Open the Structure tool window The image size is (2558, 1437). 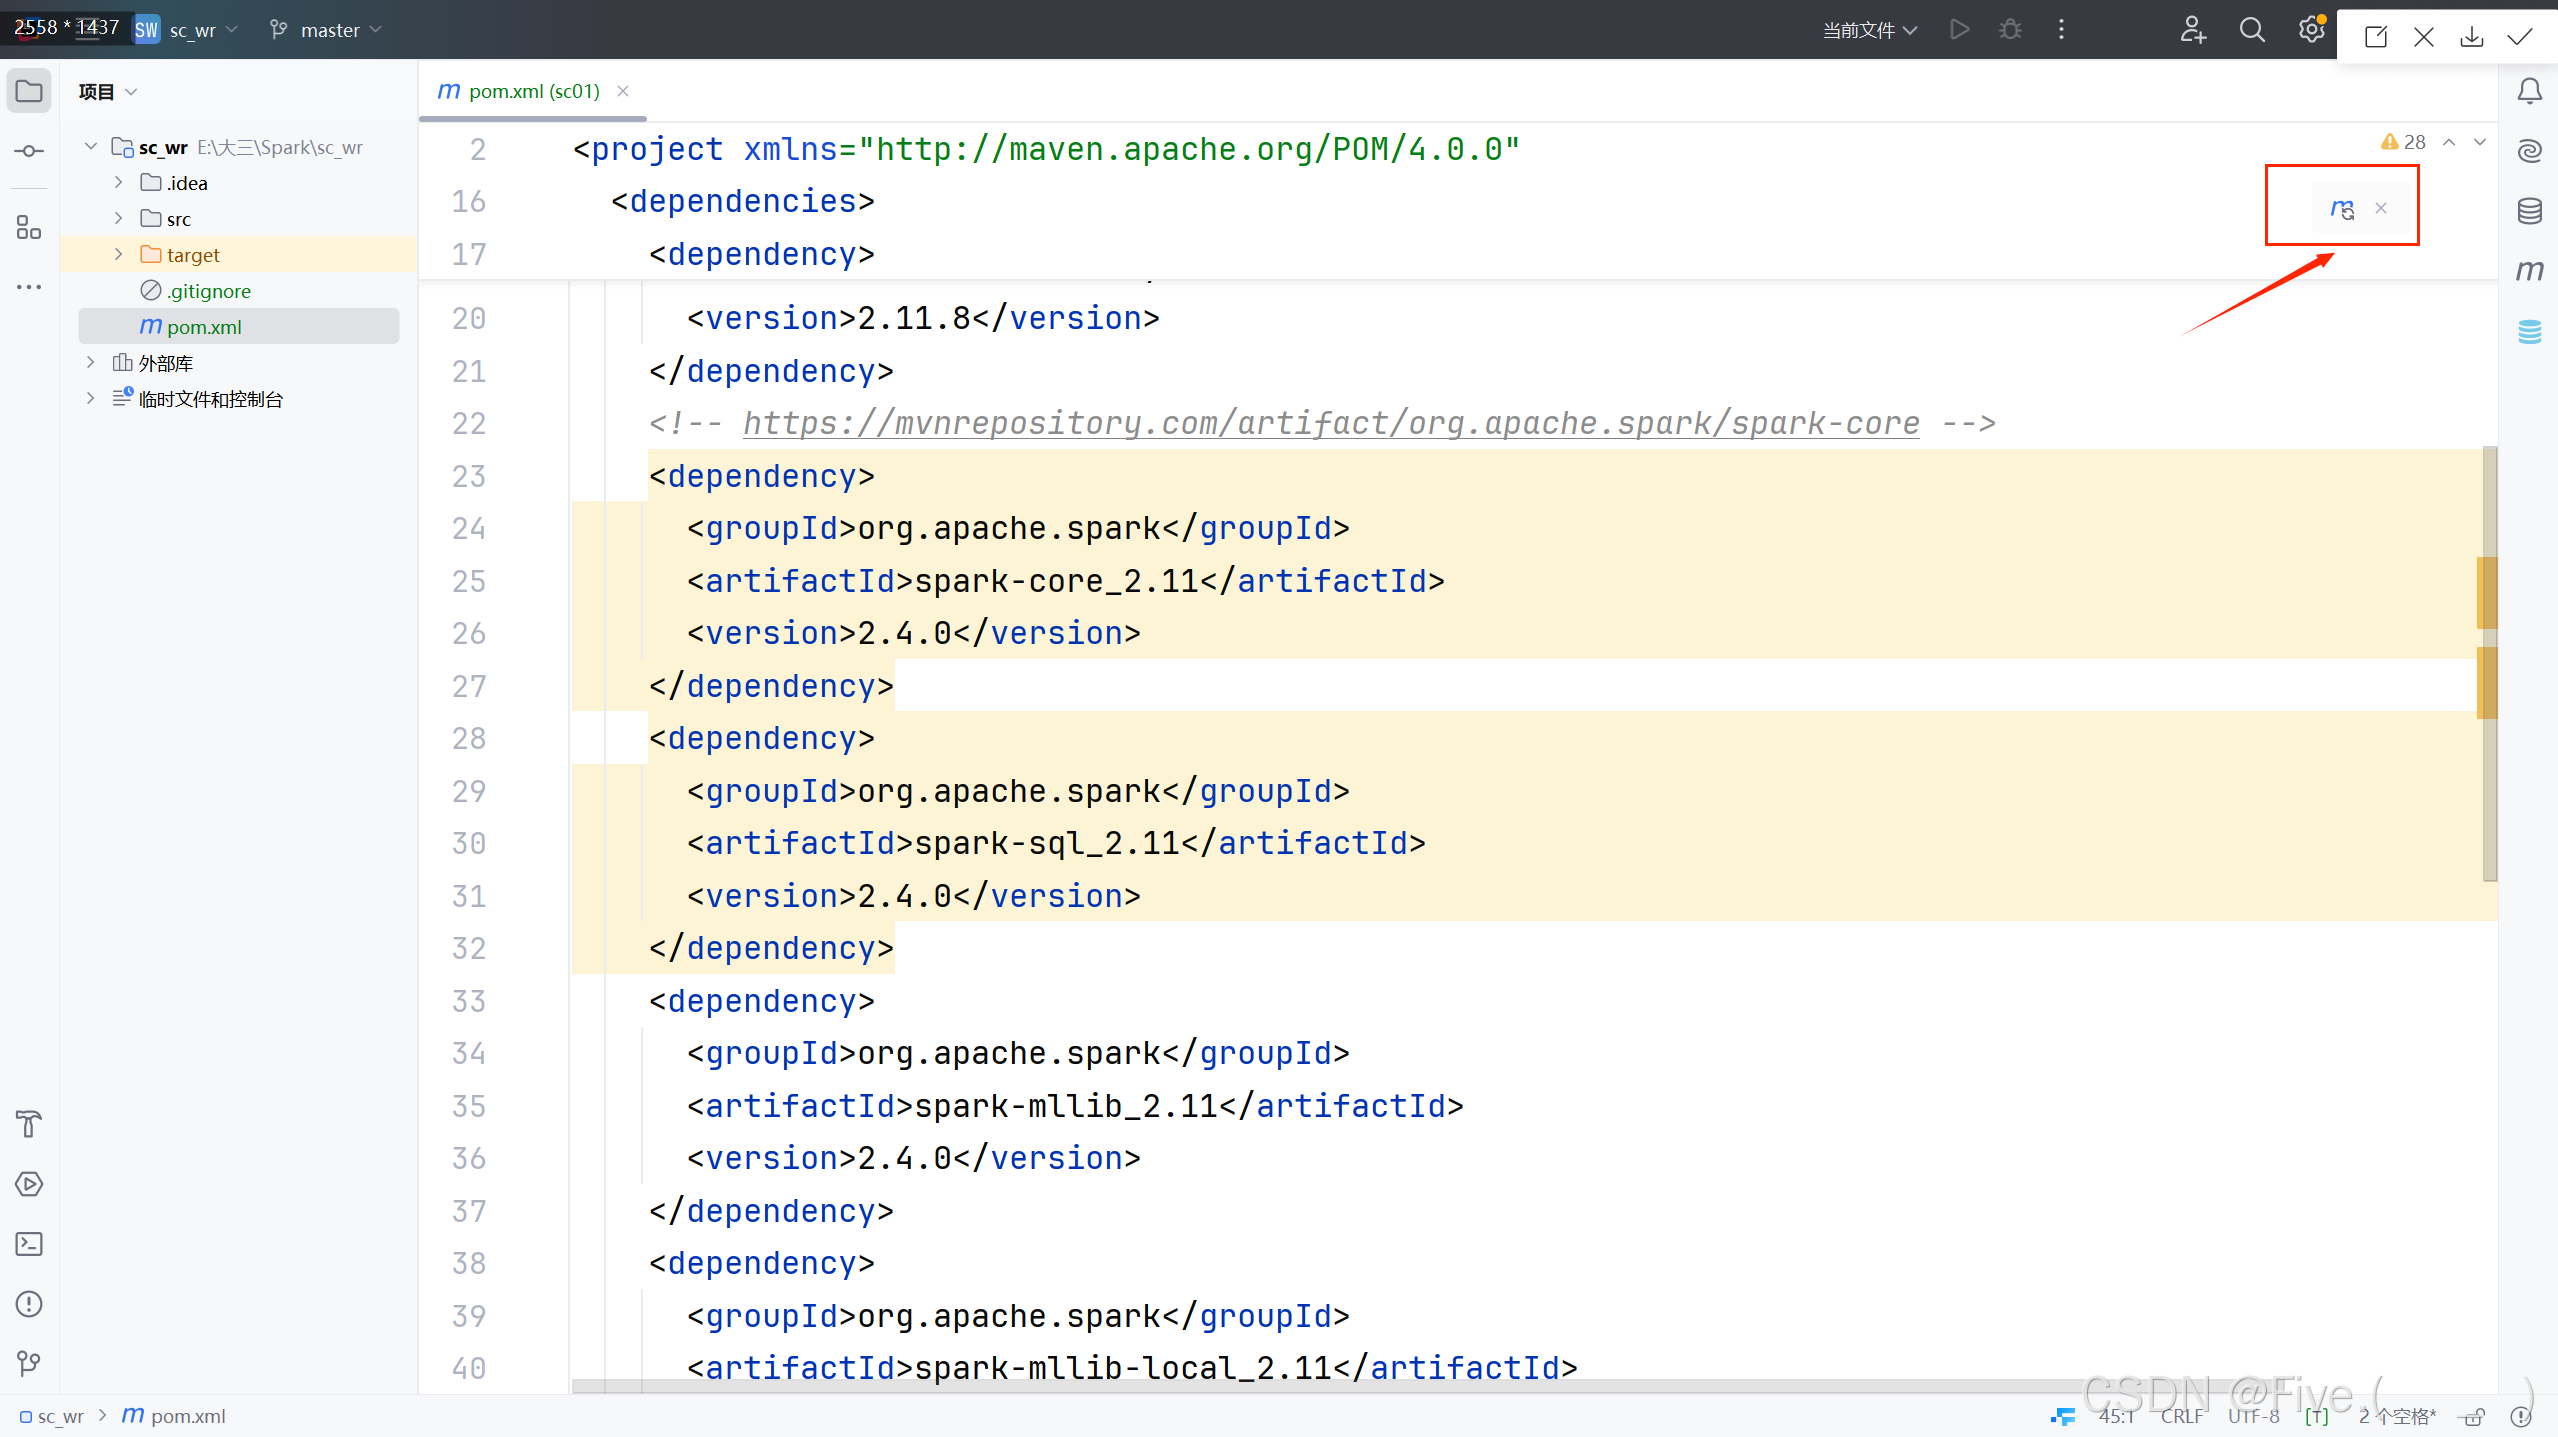pyautogui.click(x=29, y=228)
